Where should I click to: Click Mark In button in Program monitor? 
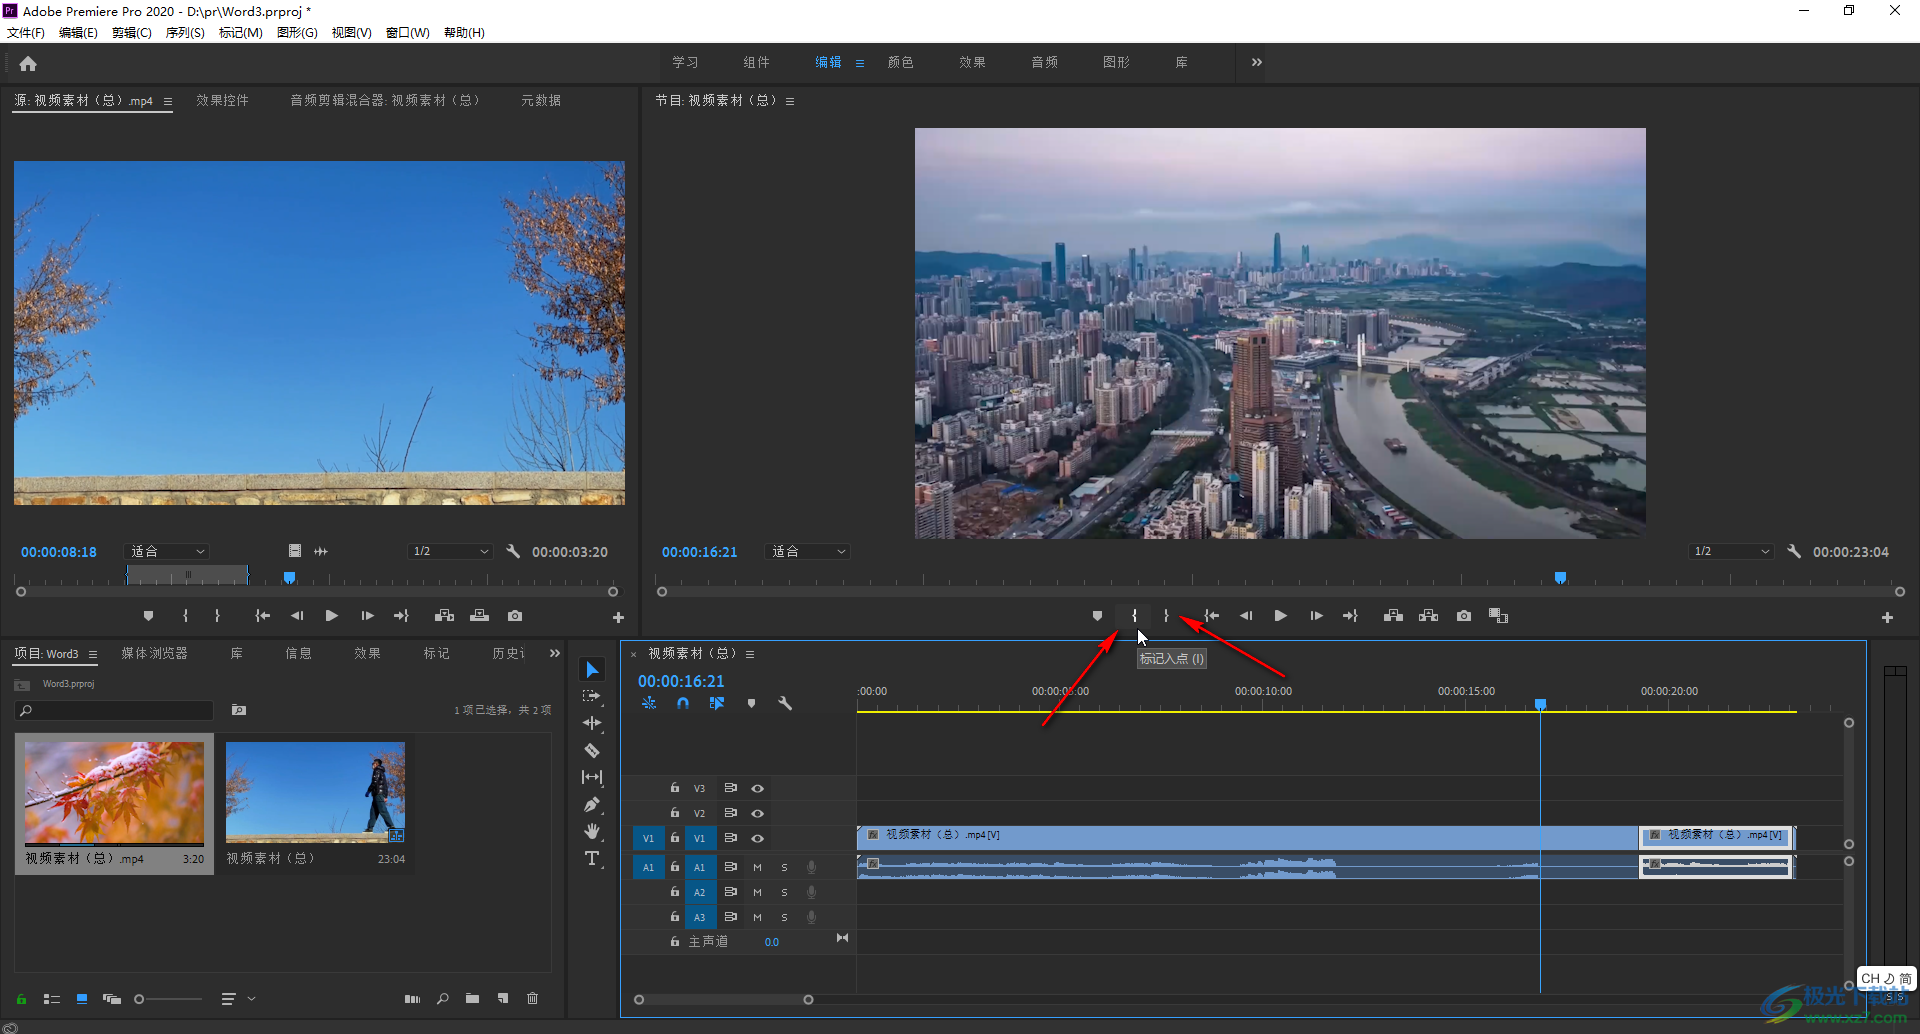(1134, 616)
